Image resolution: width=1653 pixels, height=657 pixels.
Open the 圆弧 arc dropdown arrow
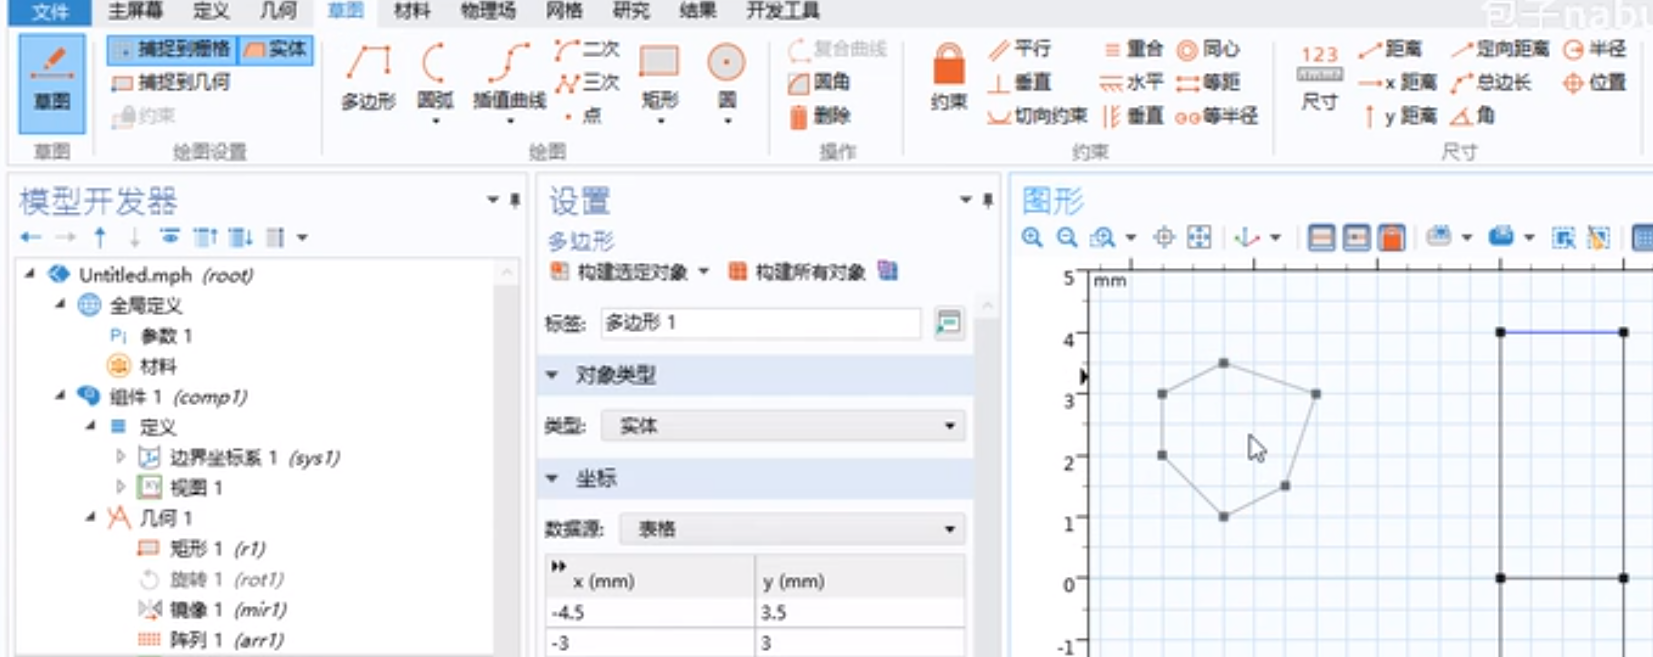435,121
